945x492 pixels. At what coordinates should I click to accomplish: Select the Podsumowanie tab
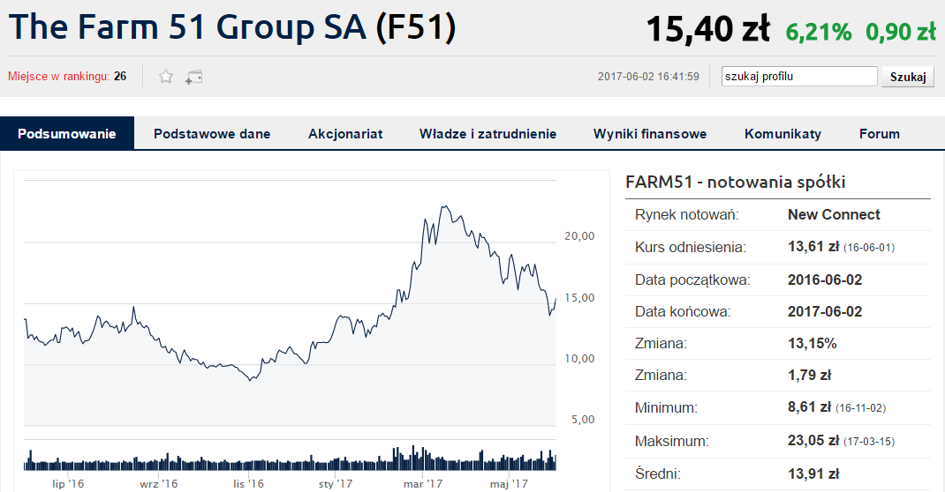67,134
